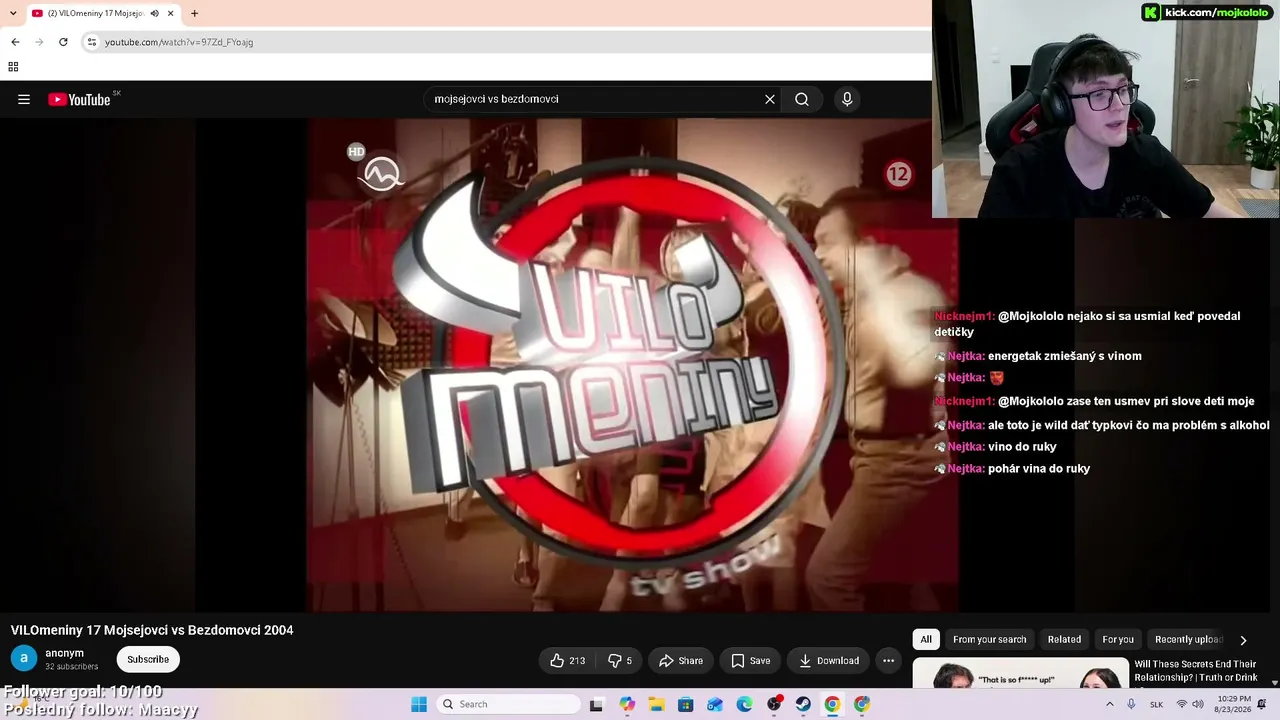Open the volume tray icon
Screen dimensions: 1280x720
pos(1198,704)
